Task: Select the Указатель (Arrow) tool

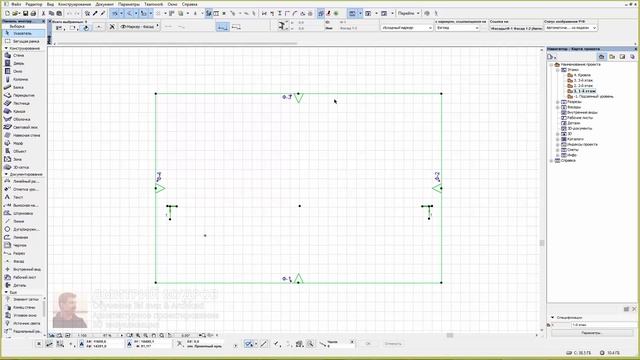Action: (24, 33)
